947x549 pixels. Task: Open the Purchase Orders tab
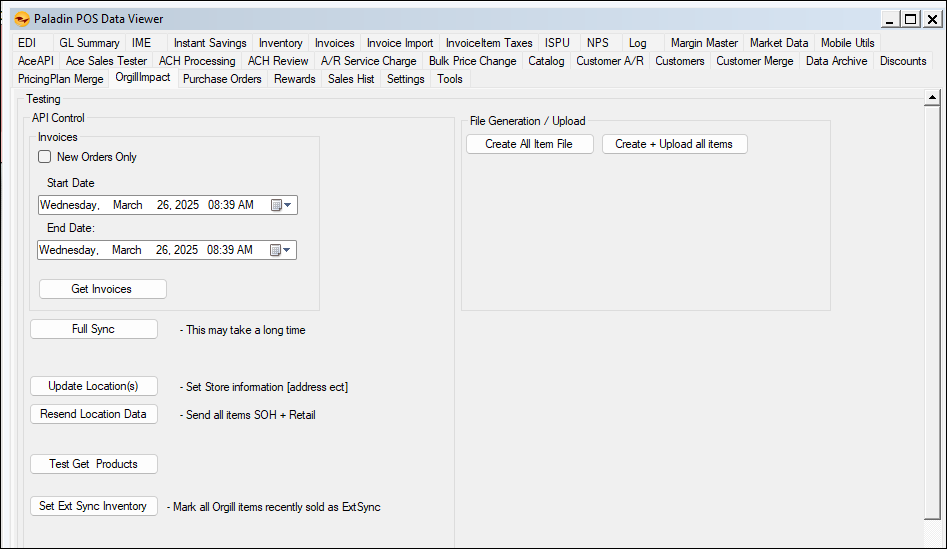[x=222, y=79]
